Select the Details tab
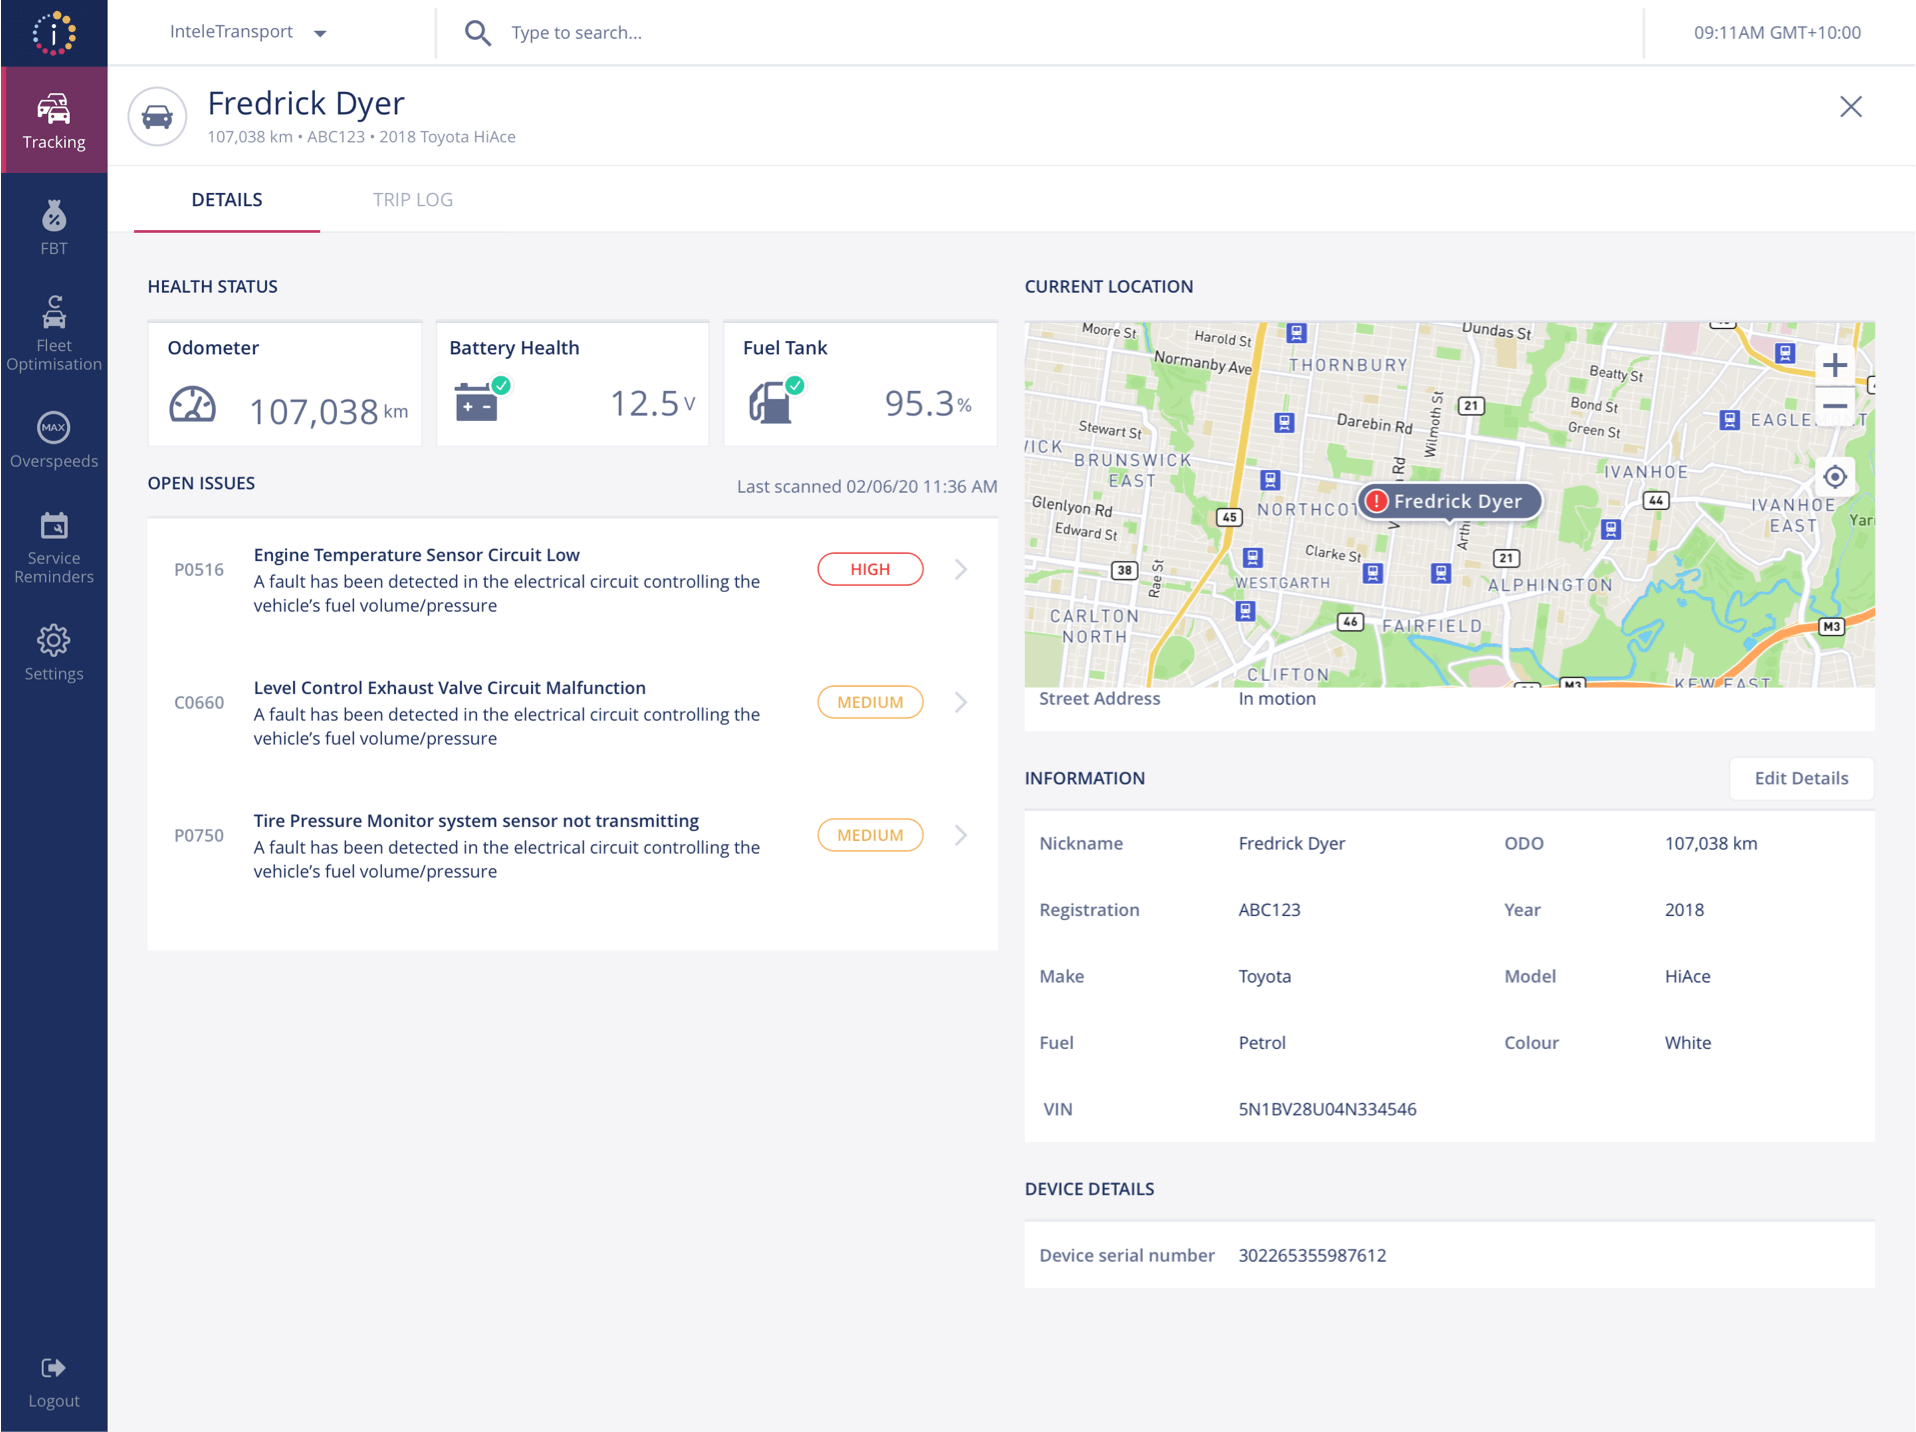Viewport: 1916px width, 1432px height. pos(227,200)
